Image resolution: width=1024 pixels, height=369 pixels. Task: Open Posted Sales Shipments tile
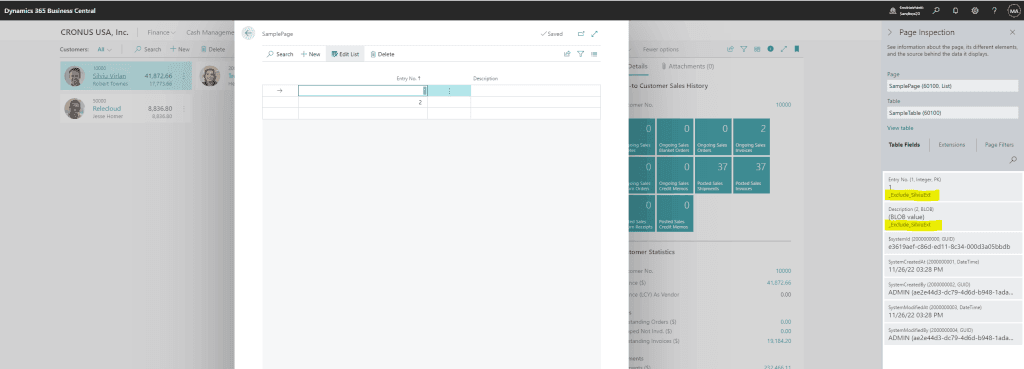(x=713, y=174)
